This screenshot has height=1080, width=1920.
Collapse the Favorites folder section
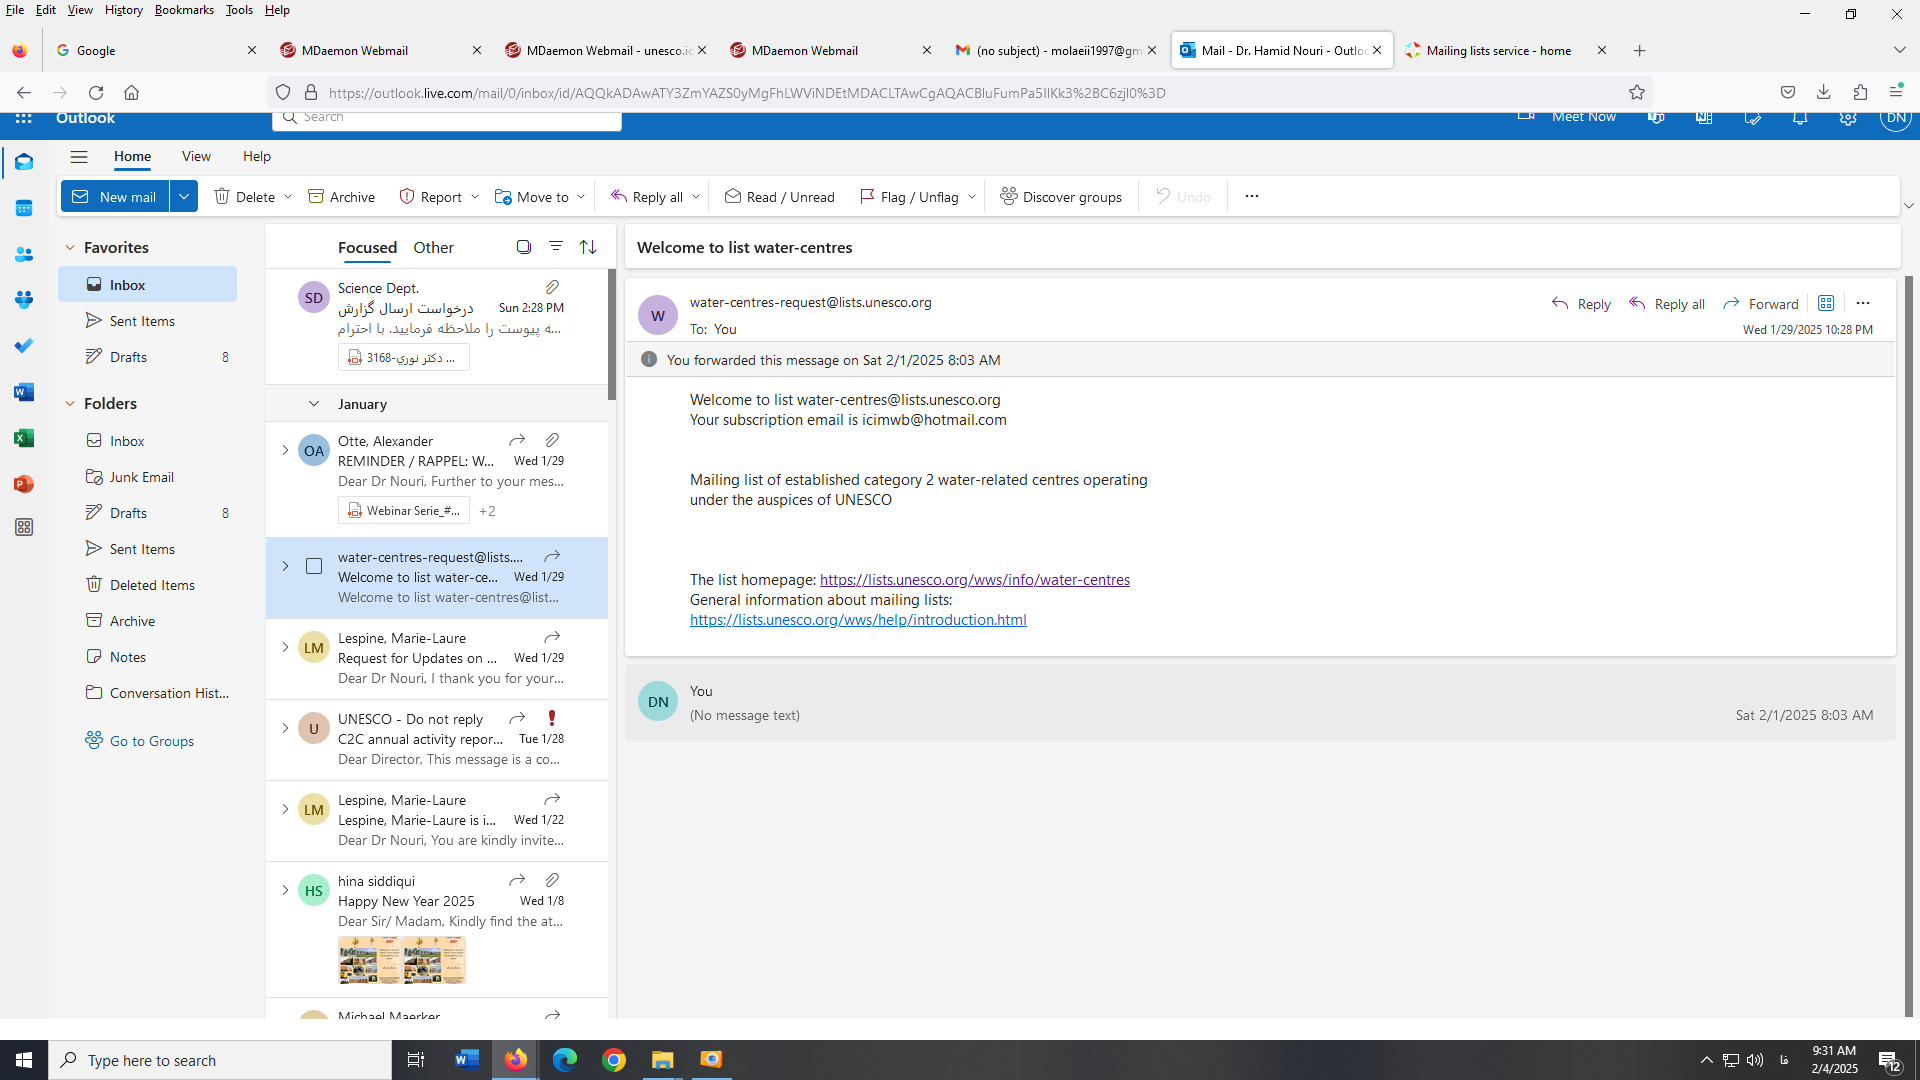coord(70,247)
